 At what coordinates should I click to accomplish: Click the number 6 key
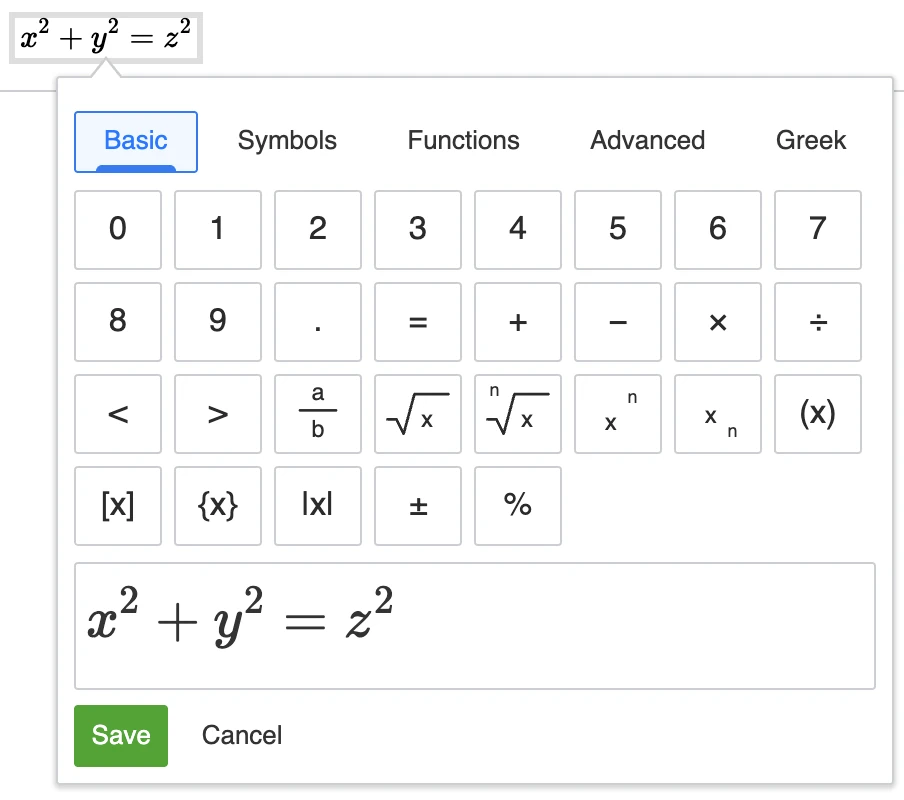point(718,230)
